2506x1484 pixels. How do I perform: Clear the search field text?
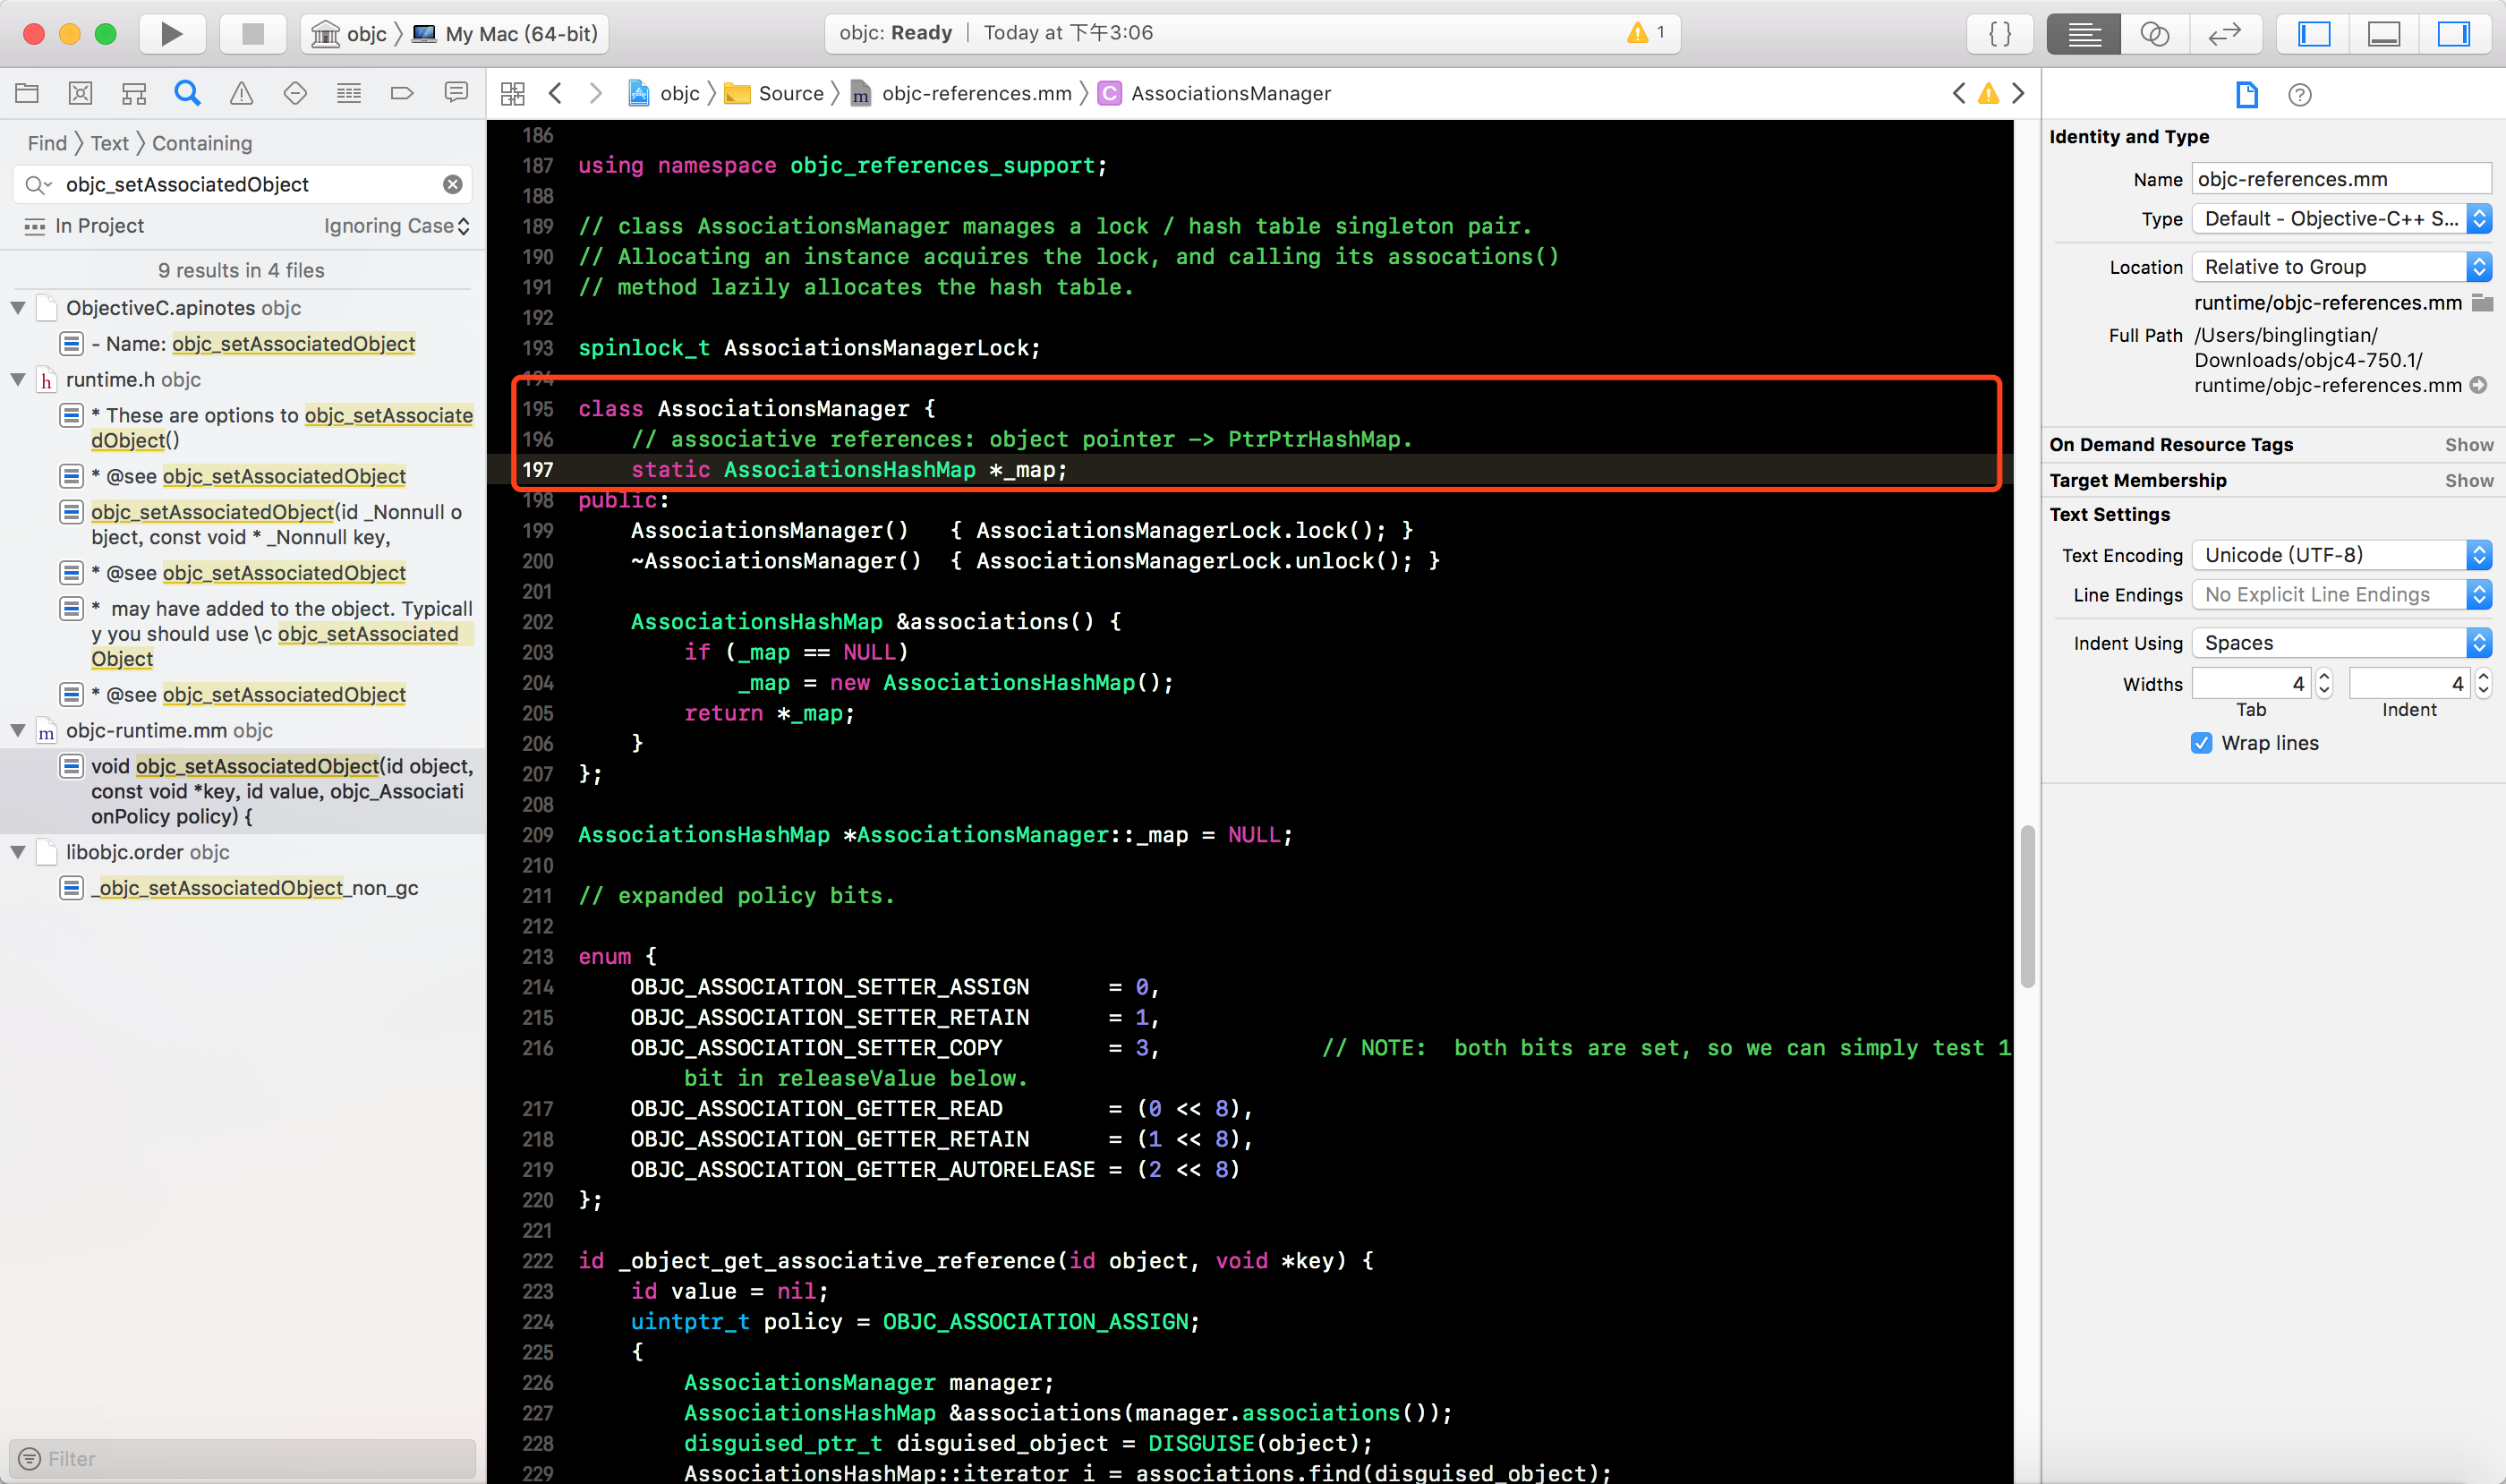pyautogui.click(x=453, y=184)
